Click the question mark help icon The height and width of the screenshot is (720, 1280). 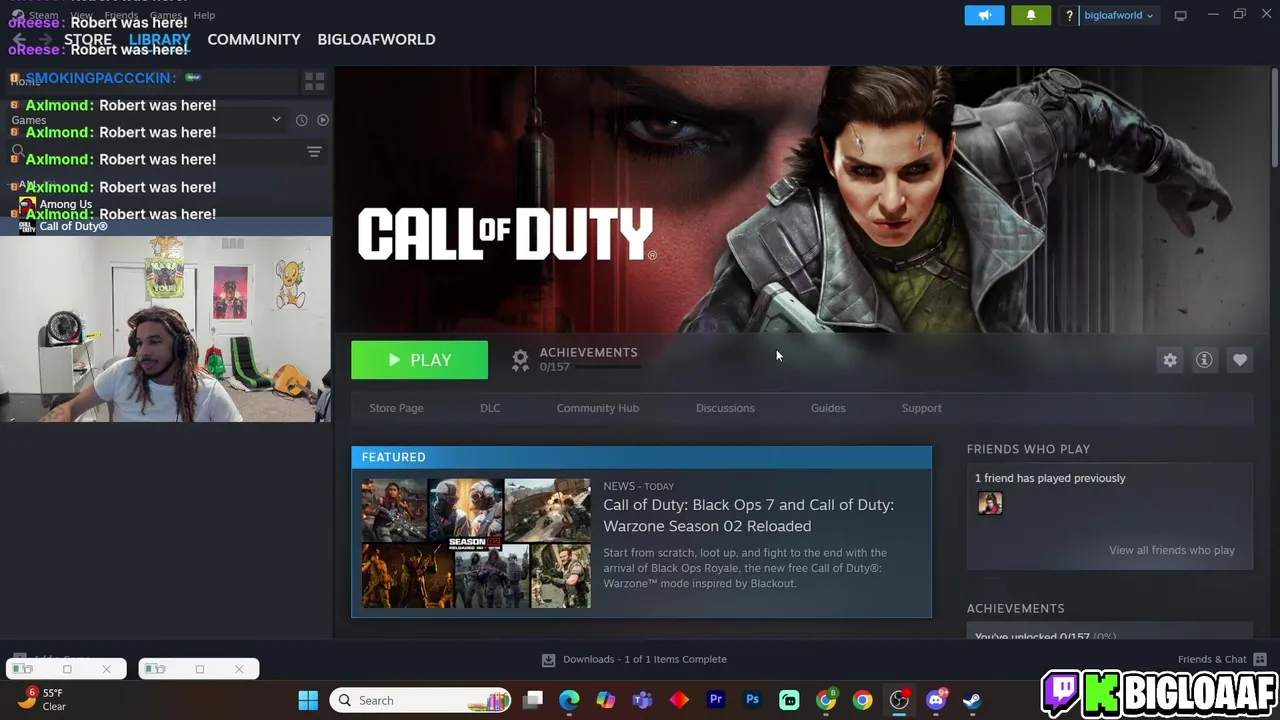point(1069,15)
